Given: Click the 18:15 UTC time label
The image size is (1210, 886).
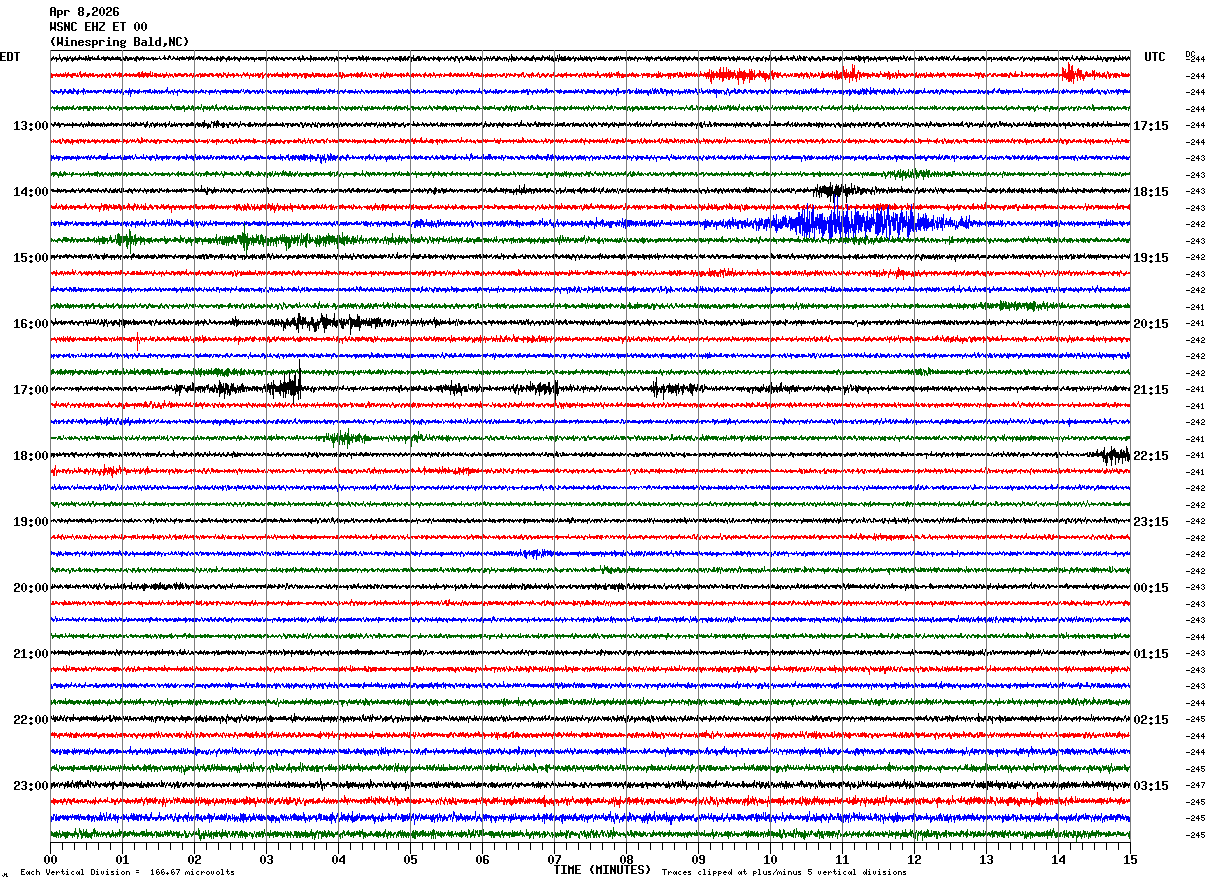Looking at the screenshot, I should click(1151, 192).
